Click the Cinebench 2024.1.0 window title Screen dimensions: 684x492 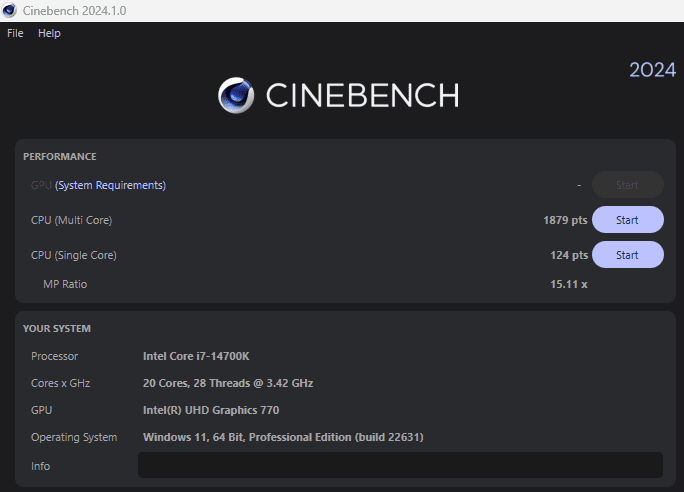[x=75, y=10]
